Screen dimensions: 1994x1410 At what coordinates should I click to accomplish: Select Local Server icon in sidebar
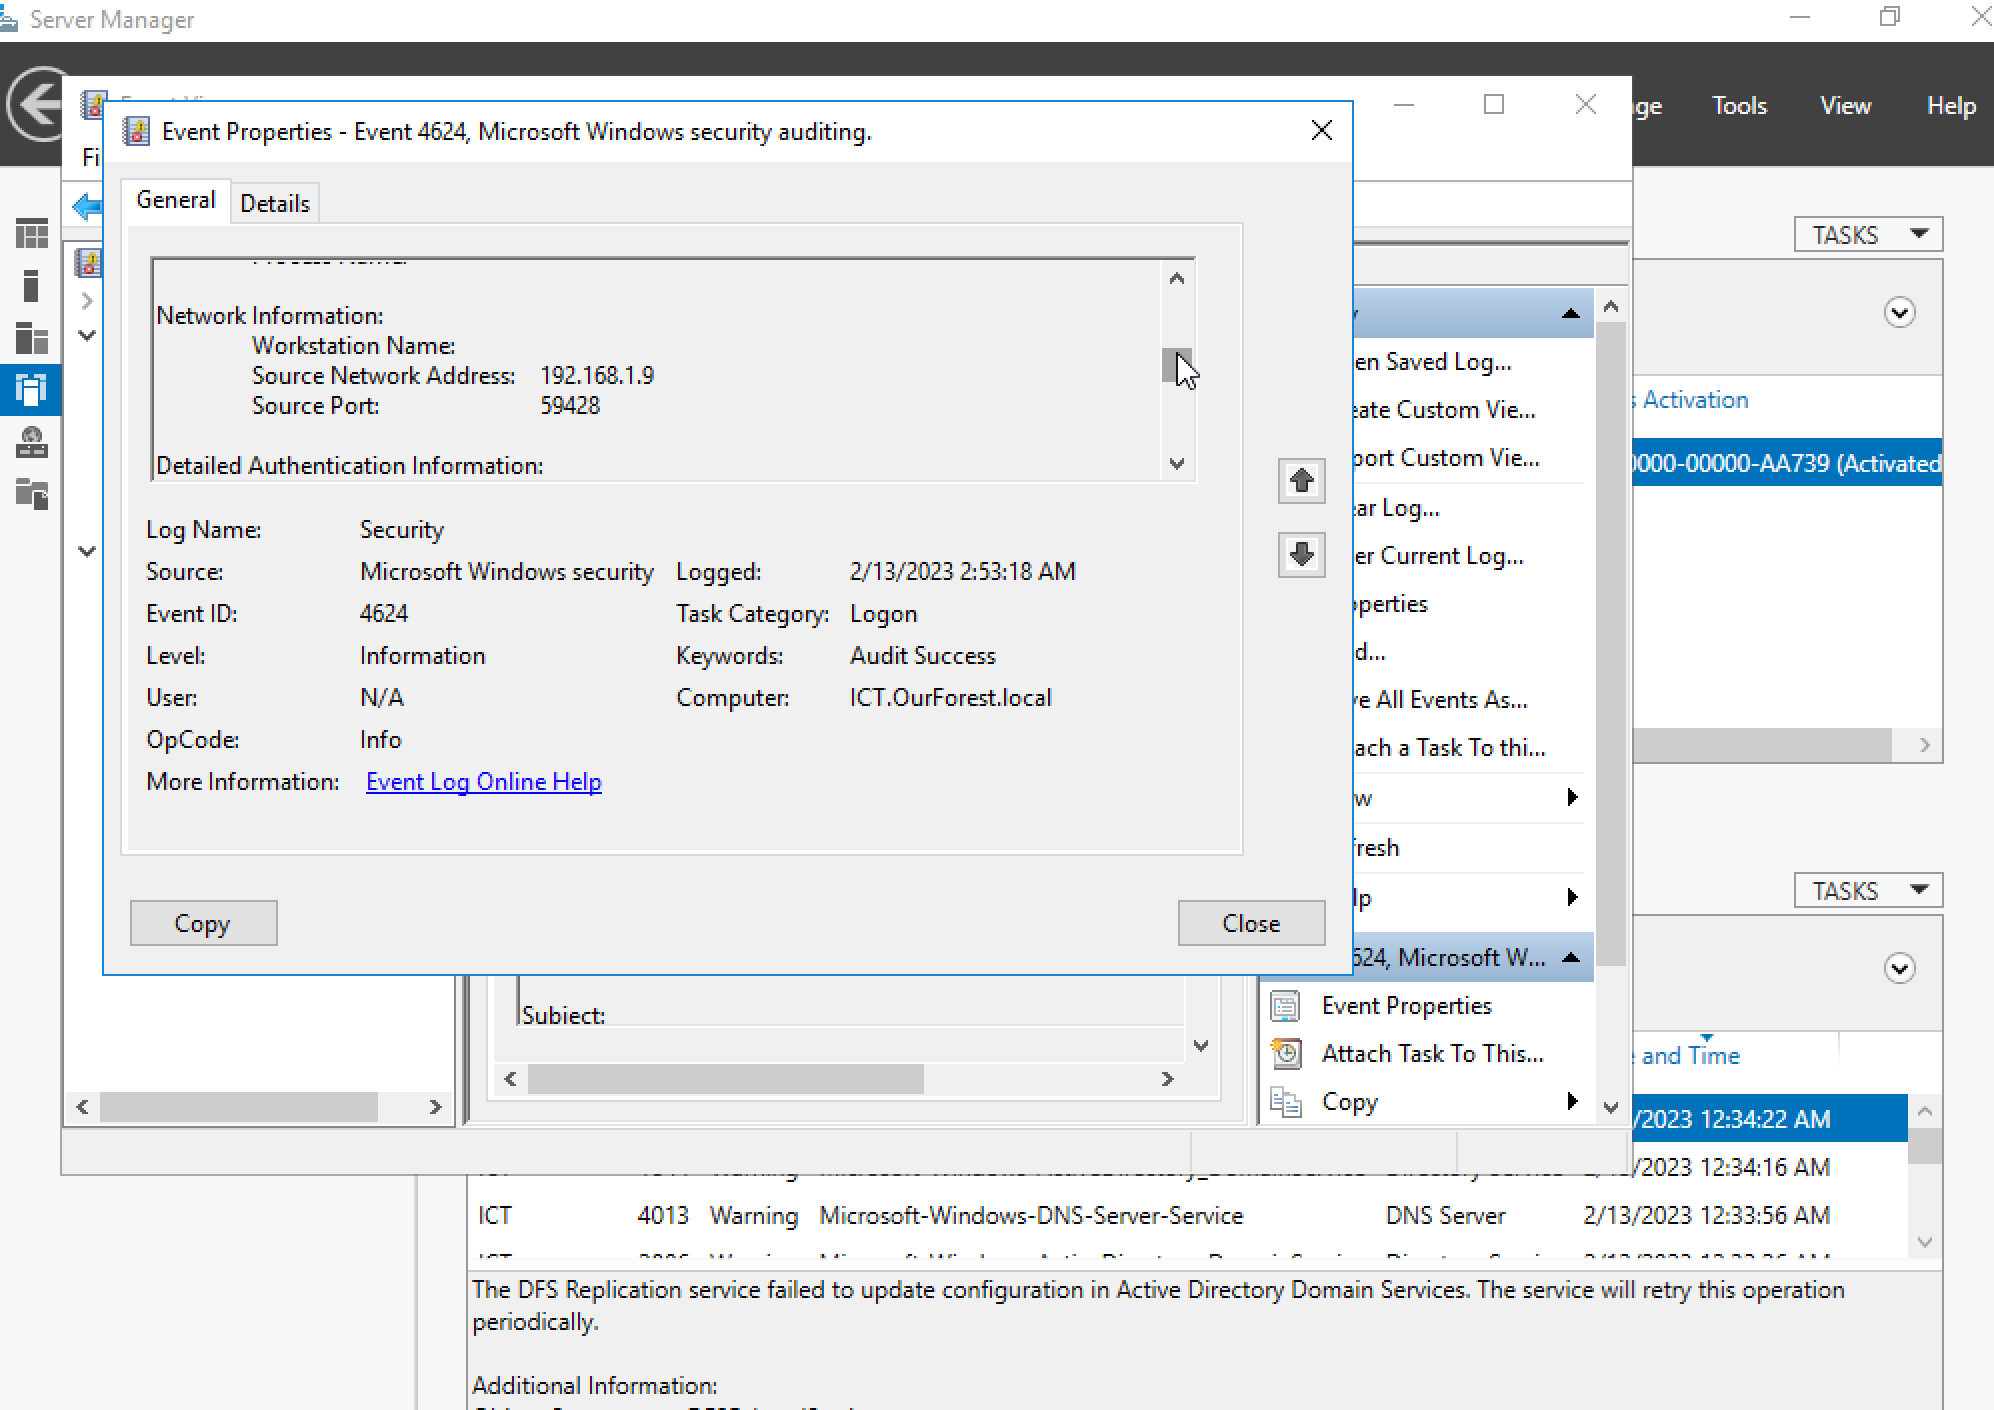(x=31, y=286)
